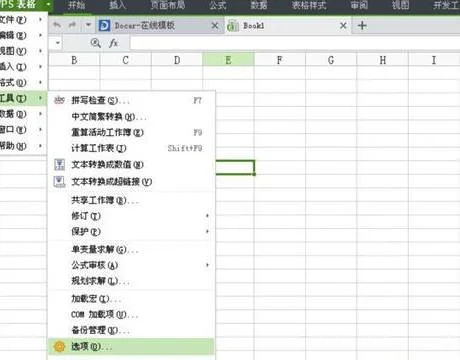Switch to the Book1 tab
460x360 pixels.
point(287,26)
